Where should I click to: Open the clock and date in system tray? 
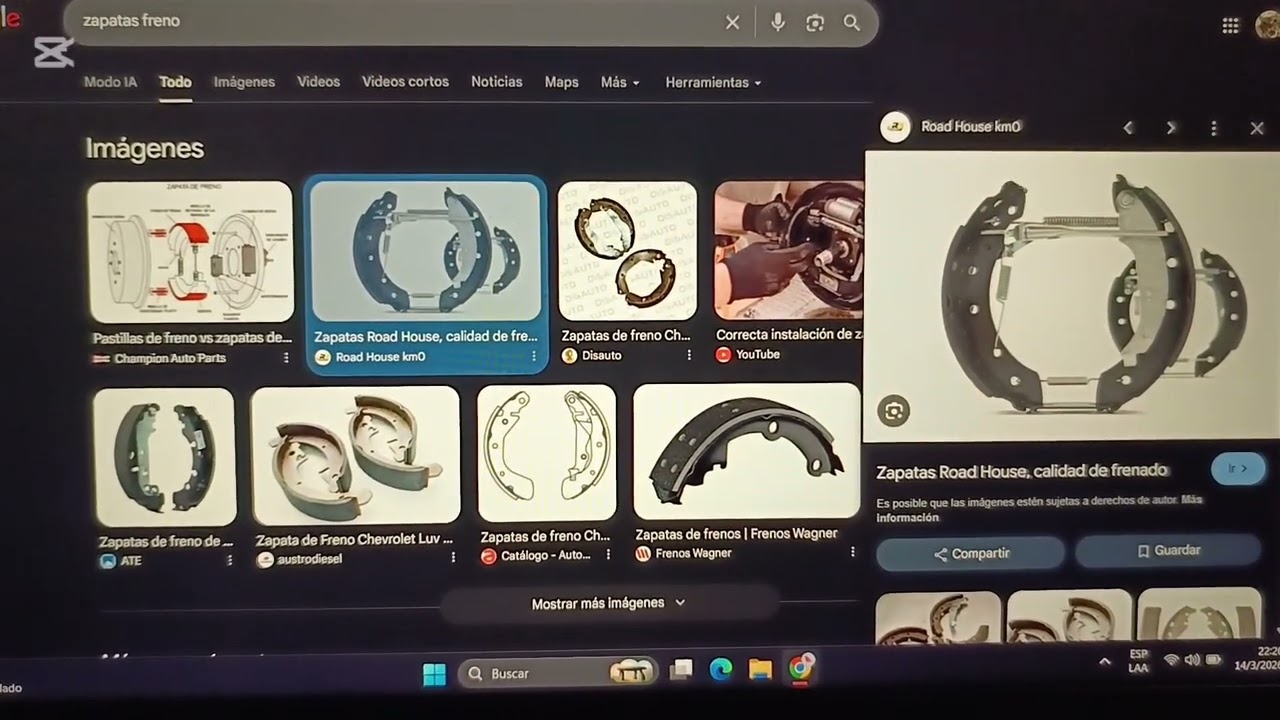click(1258, 658)
